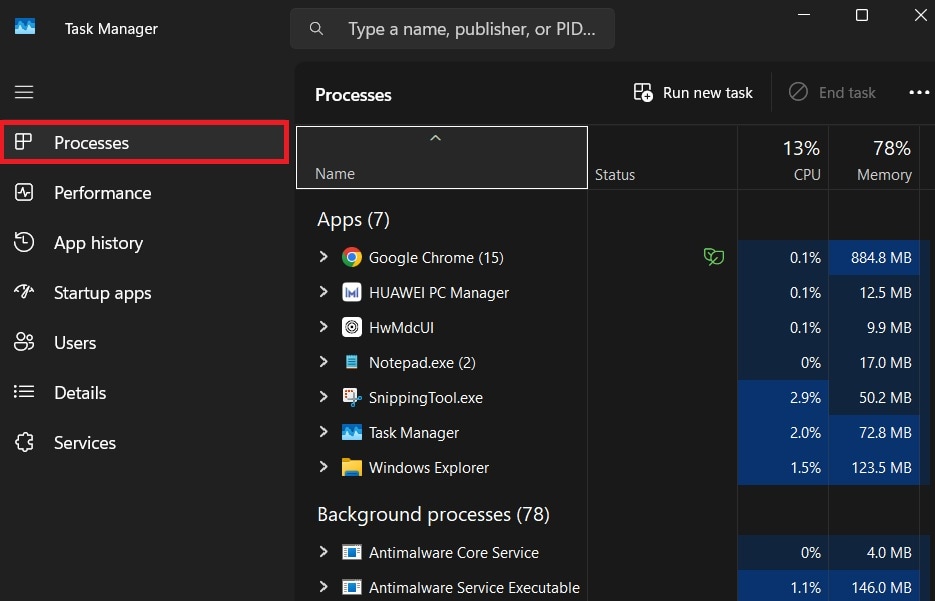Sort by the Status column header

click(x=662, y=157)
